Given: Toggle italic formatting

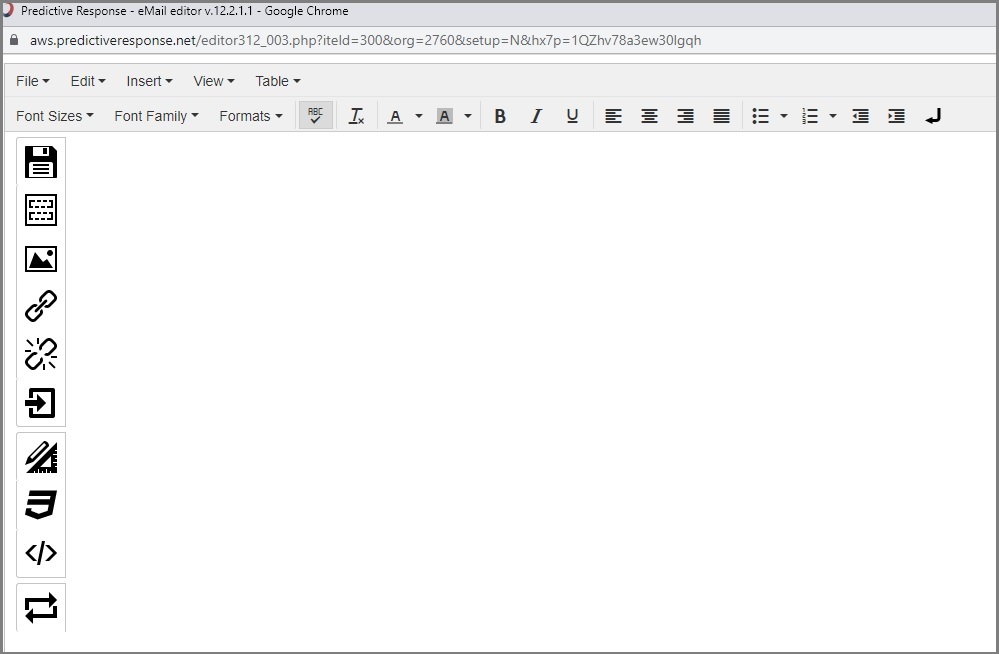Looking at the screenshot, I should click(x=536, y=116).
